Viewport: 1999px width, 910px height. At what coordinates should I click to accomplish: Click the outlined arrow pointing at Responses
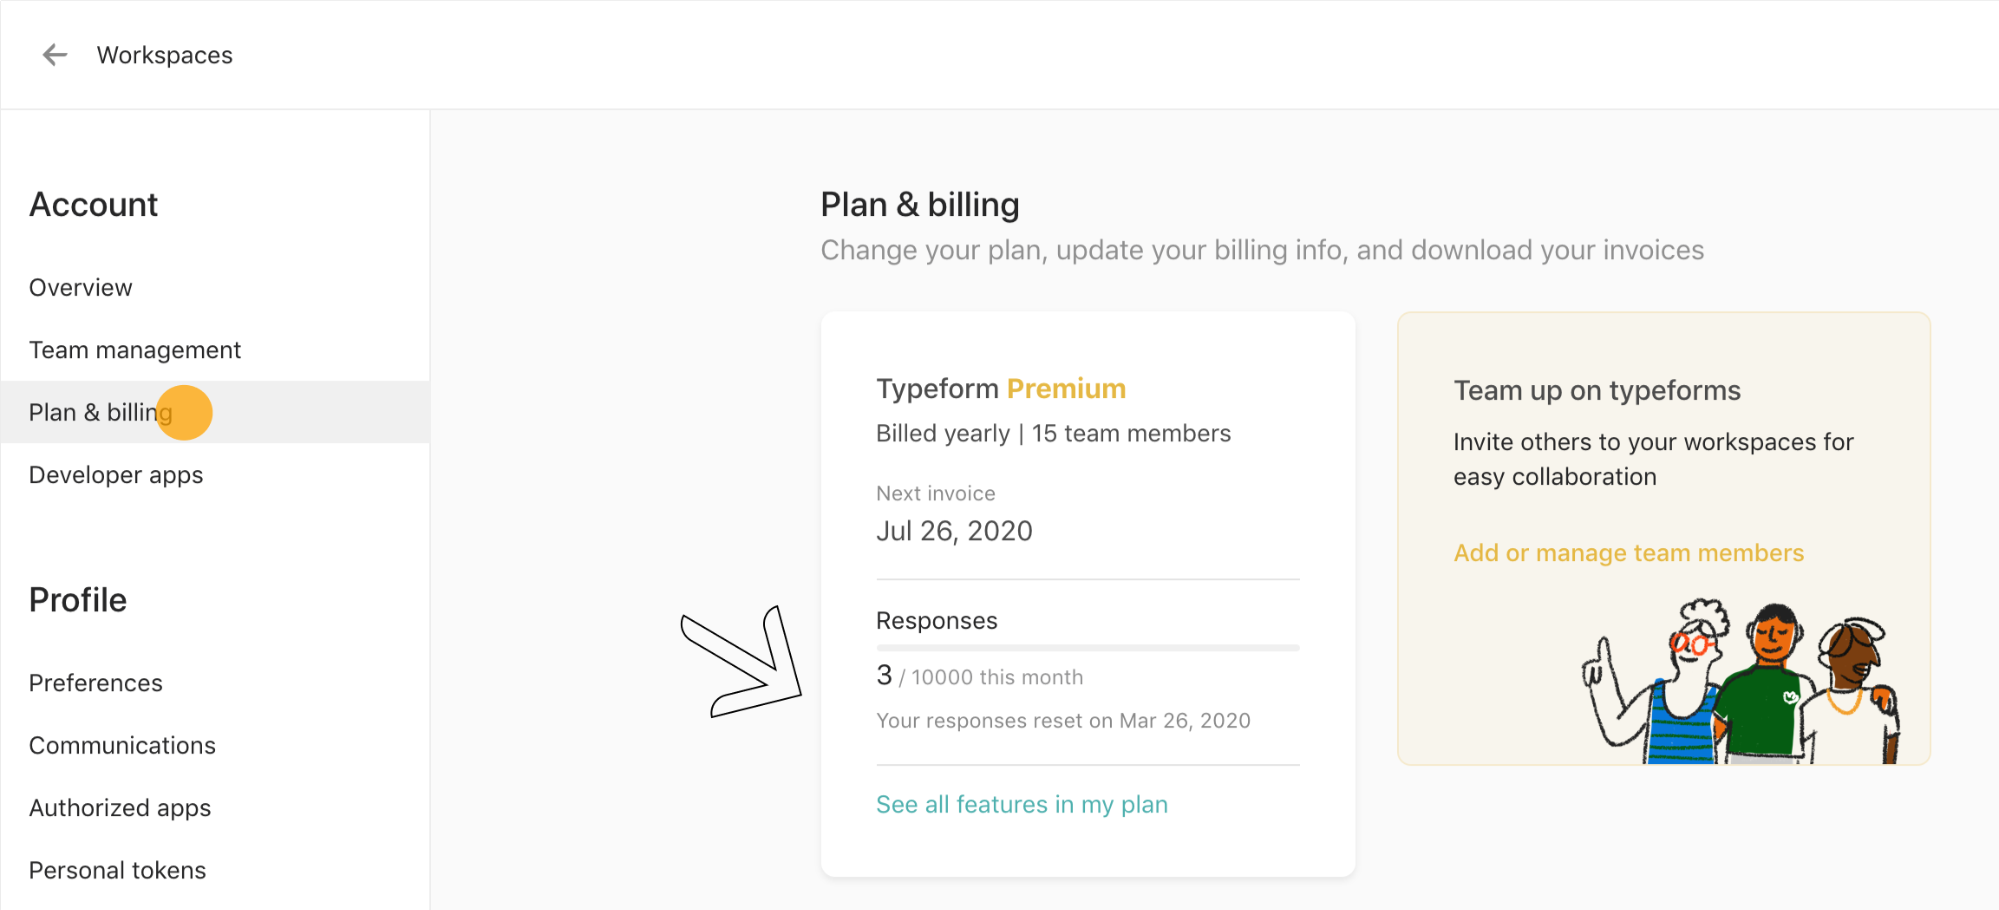(x=741, y=662)
